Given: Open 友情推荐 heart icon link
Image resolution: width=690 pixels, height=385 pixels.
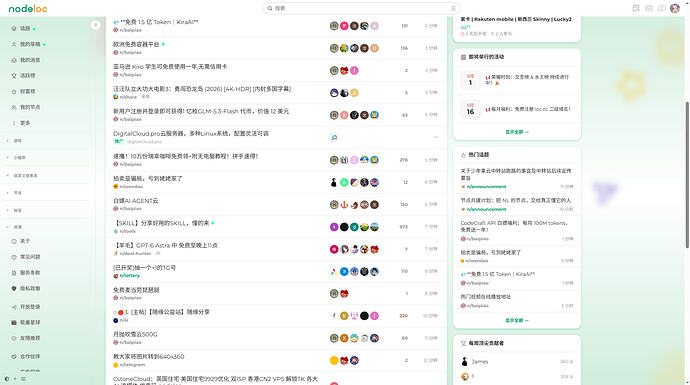Looking at the screenshot, I should pos(14,338).
